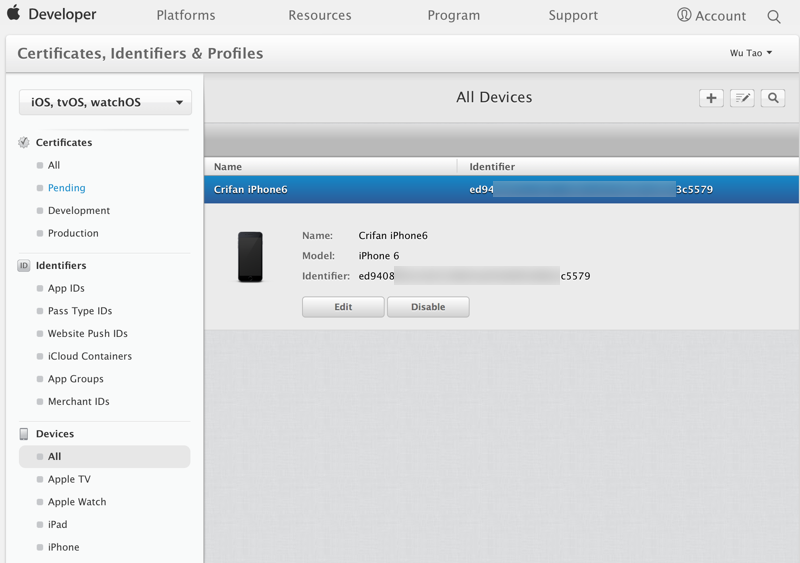The height and width of the screenshot is (563, 800).
Task: Click the iPhone 6 device image
Action: [x=250, y=257]
